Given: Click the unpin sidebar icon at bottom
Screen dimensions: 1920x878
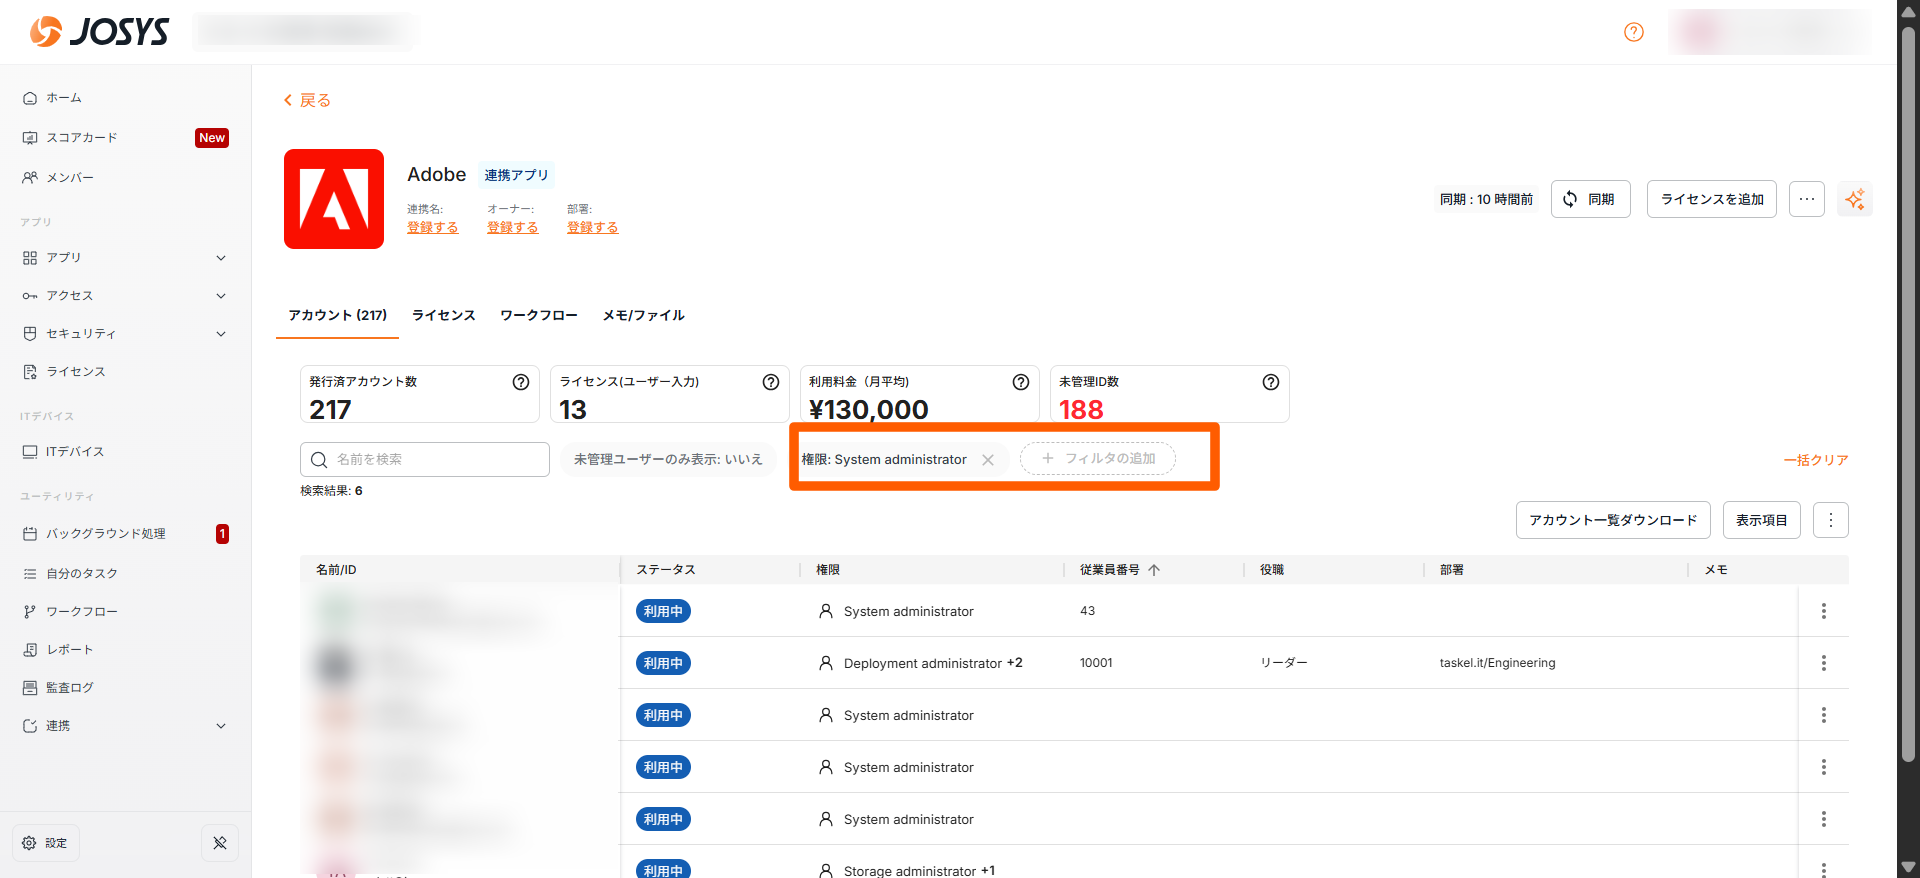Looking at the screenshot, I should (x=220, y=843).
